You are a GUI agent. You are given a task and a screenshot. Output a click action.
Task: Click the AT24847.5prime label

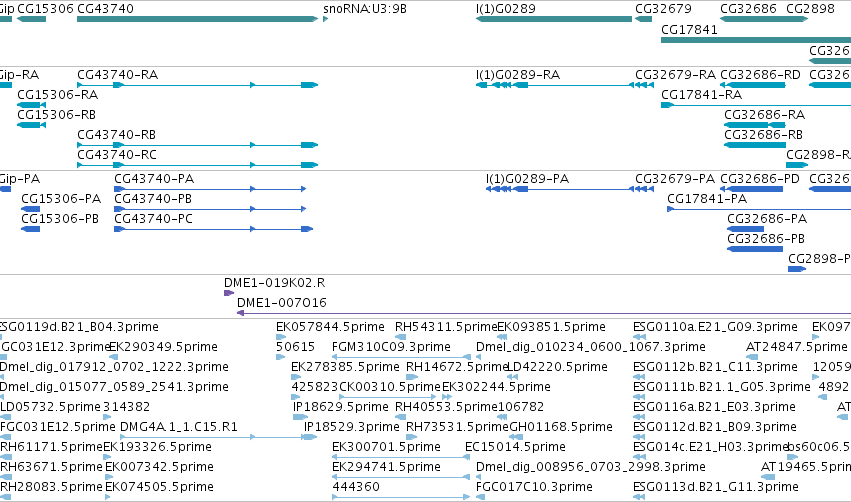(x=797, y=347)
